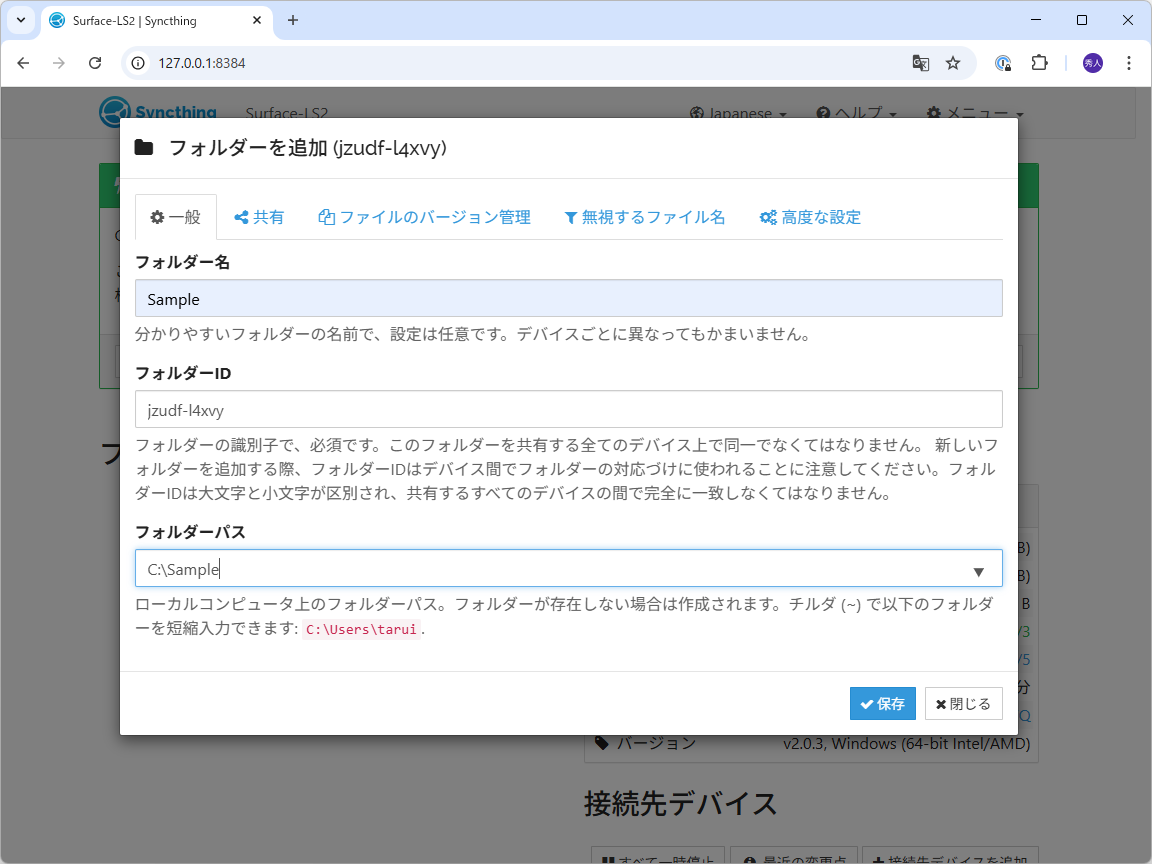Click the フォルダー名 input containing Sample
The width and height of the screenshot is (1152, 864).
click(569, 298)
